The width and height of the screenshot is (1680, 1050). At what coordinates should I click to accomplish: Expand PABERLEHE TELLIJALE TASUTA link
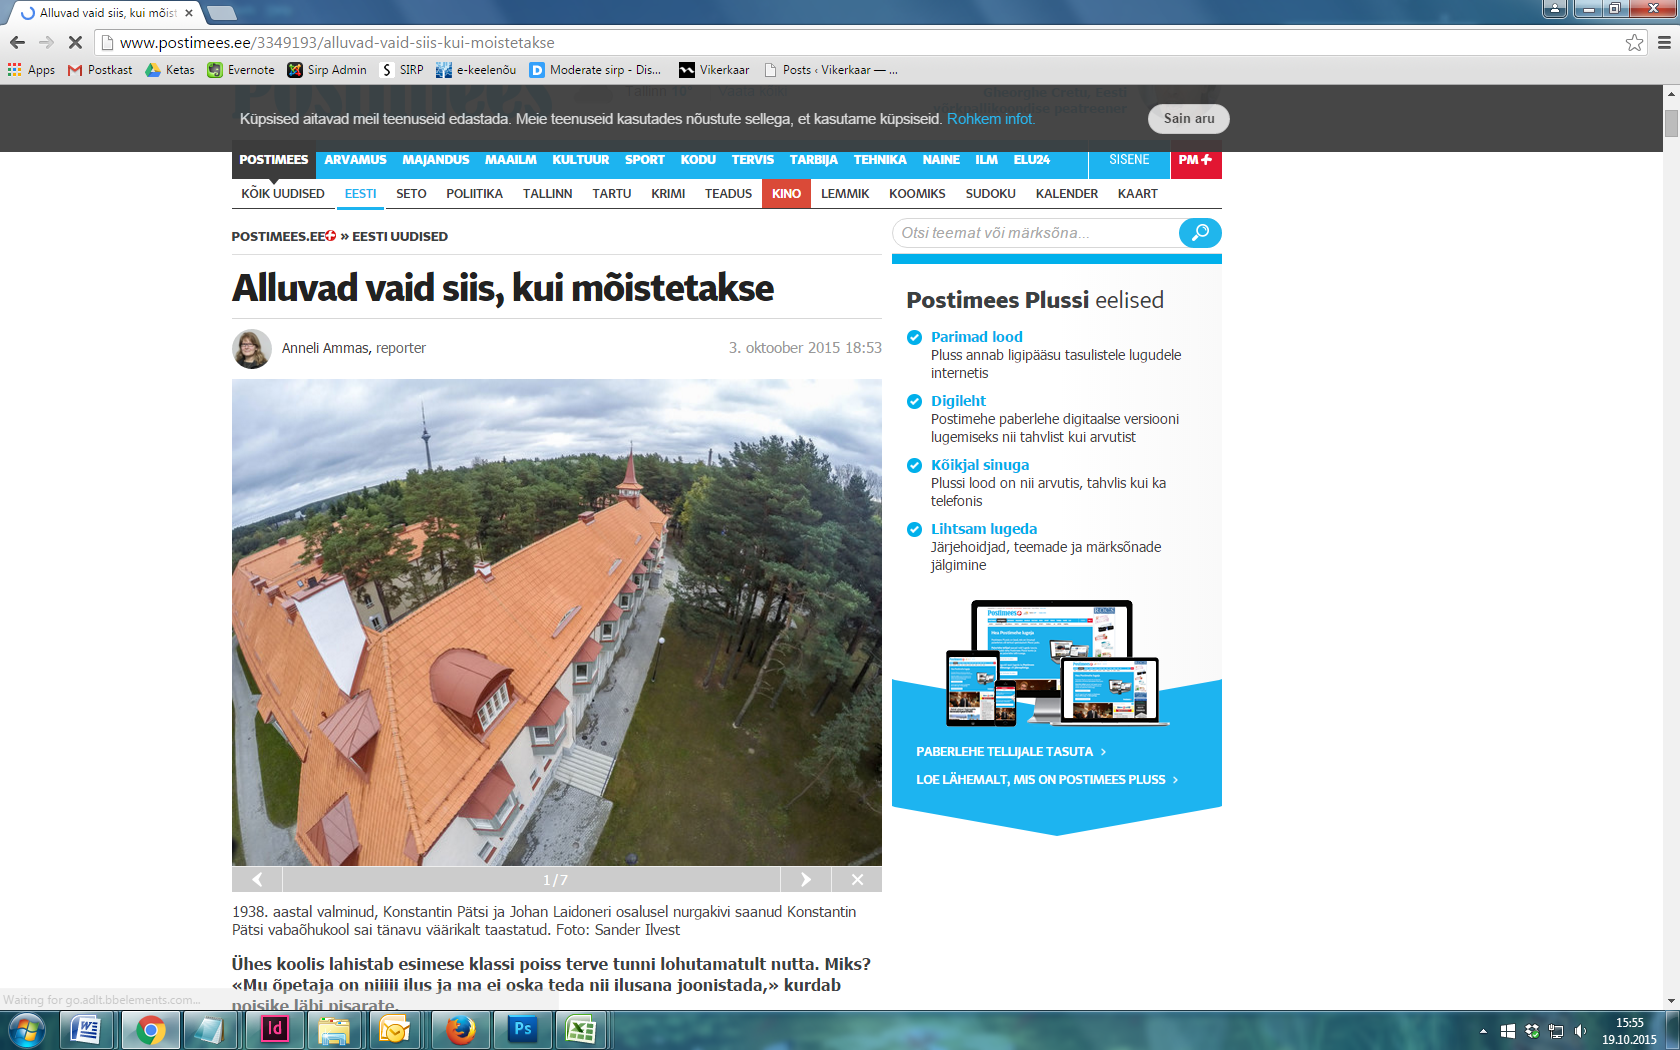point(1010,752)
